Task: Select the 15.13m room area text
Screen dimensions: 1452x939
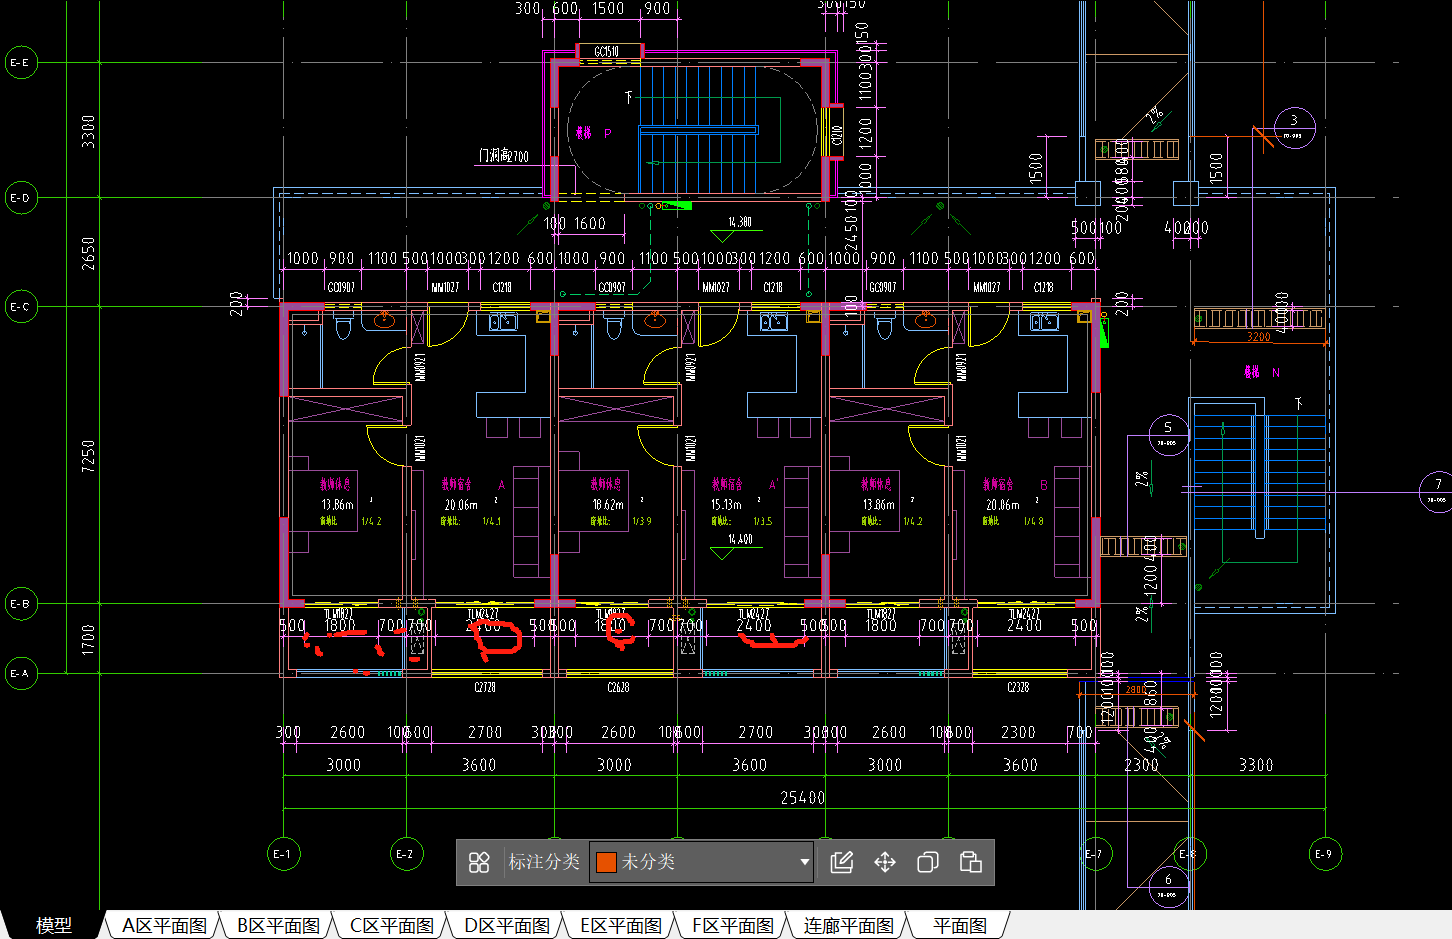Action: (727, 505)
